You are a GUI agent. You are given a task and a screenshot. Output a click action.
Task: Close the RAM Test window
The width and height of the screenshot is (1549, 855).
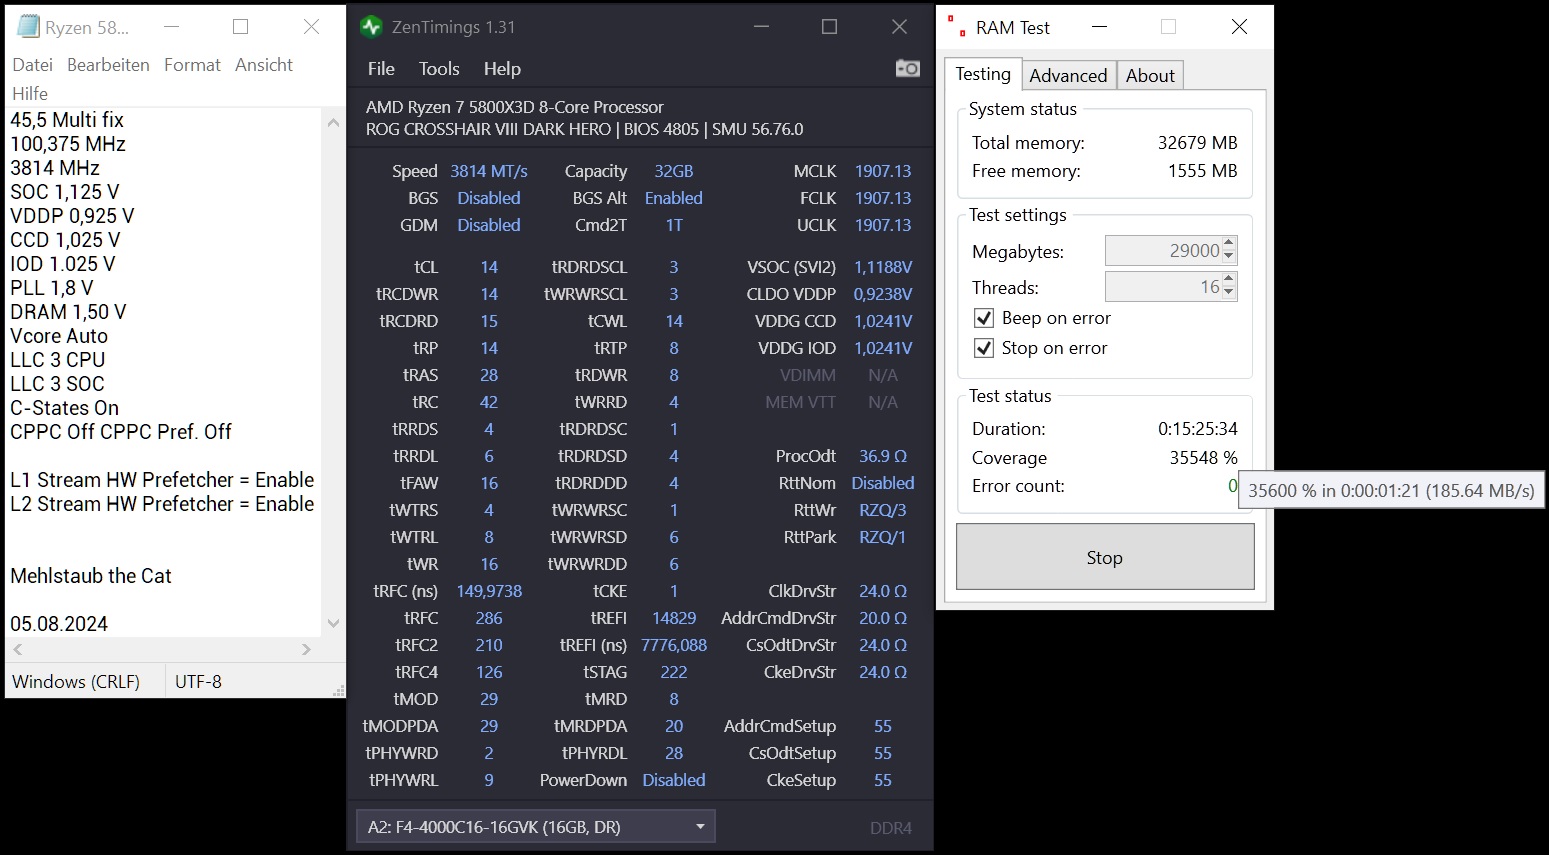(x=1239, y=27)
